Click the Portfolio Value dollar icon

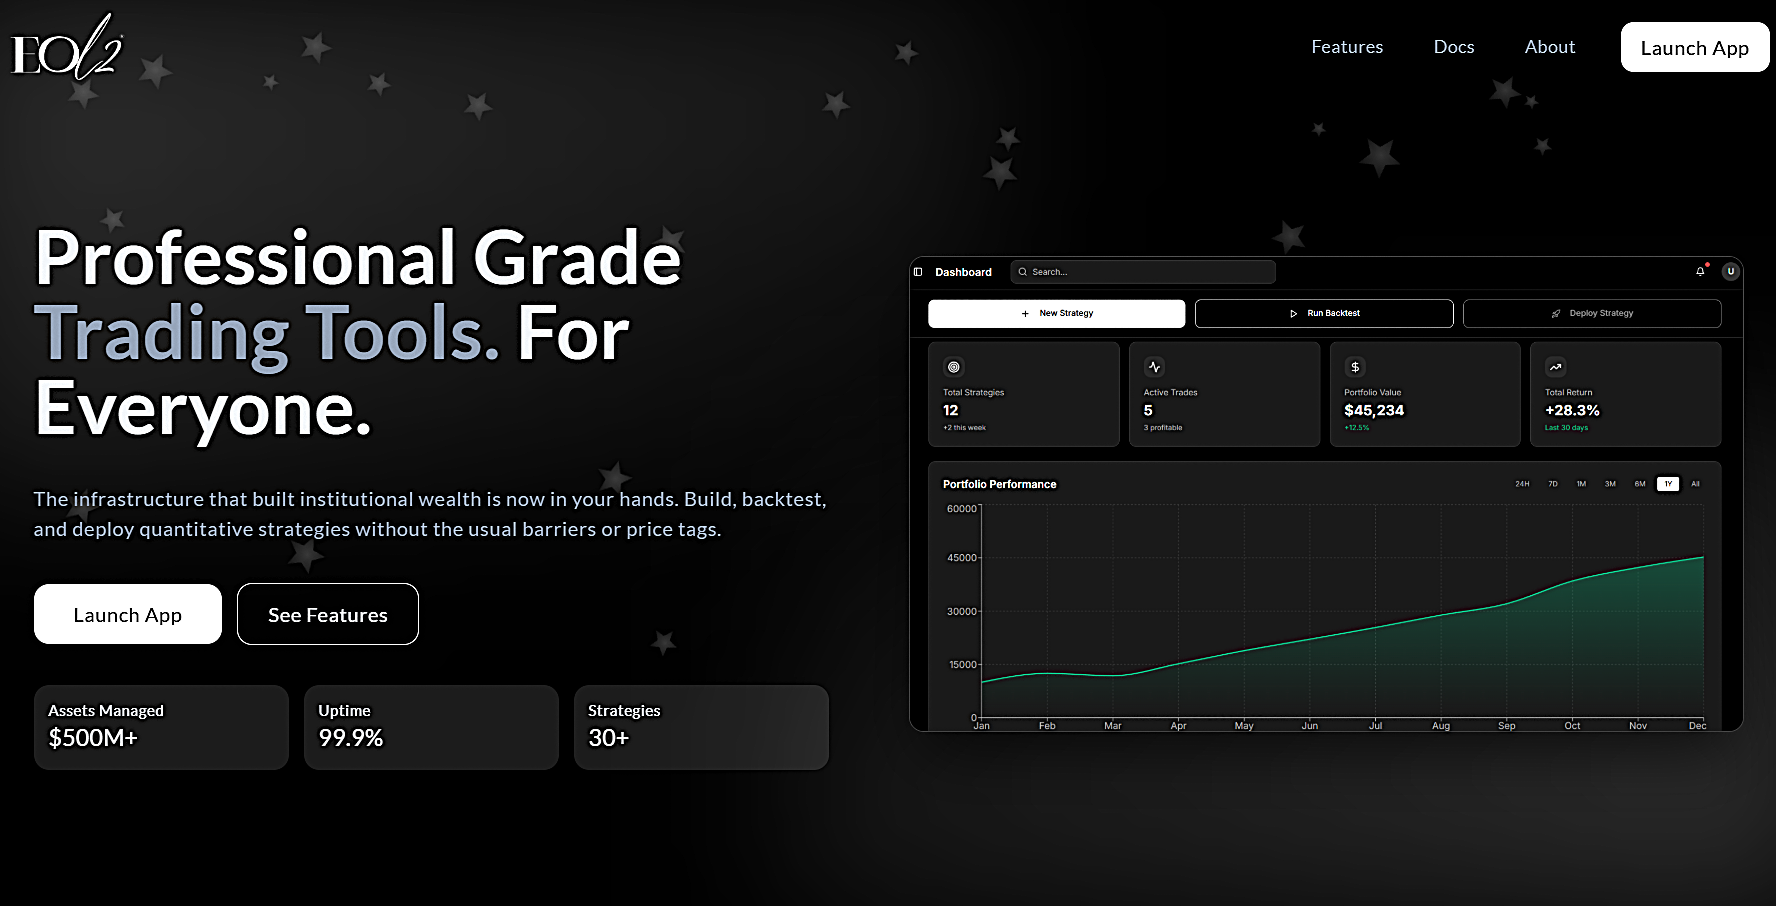tap(1355, 367)
